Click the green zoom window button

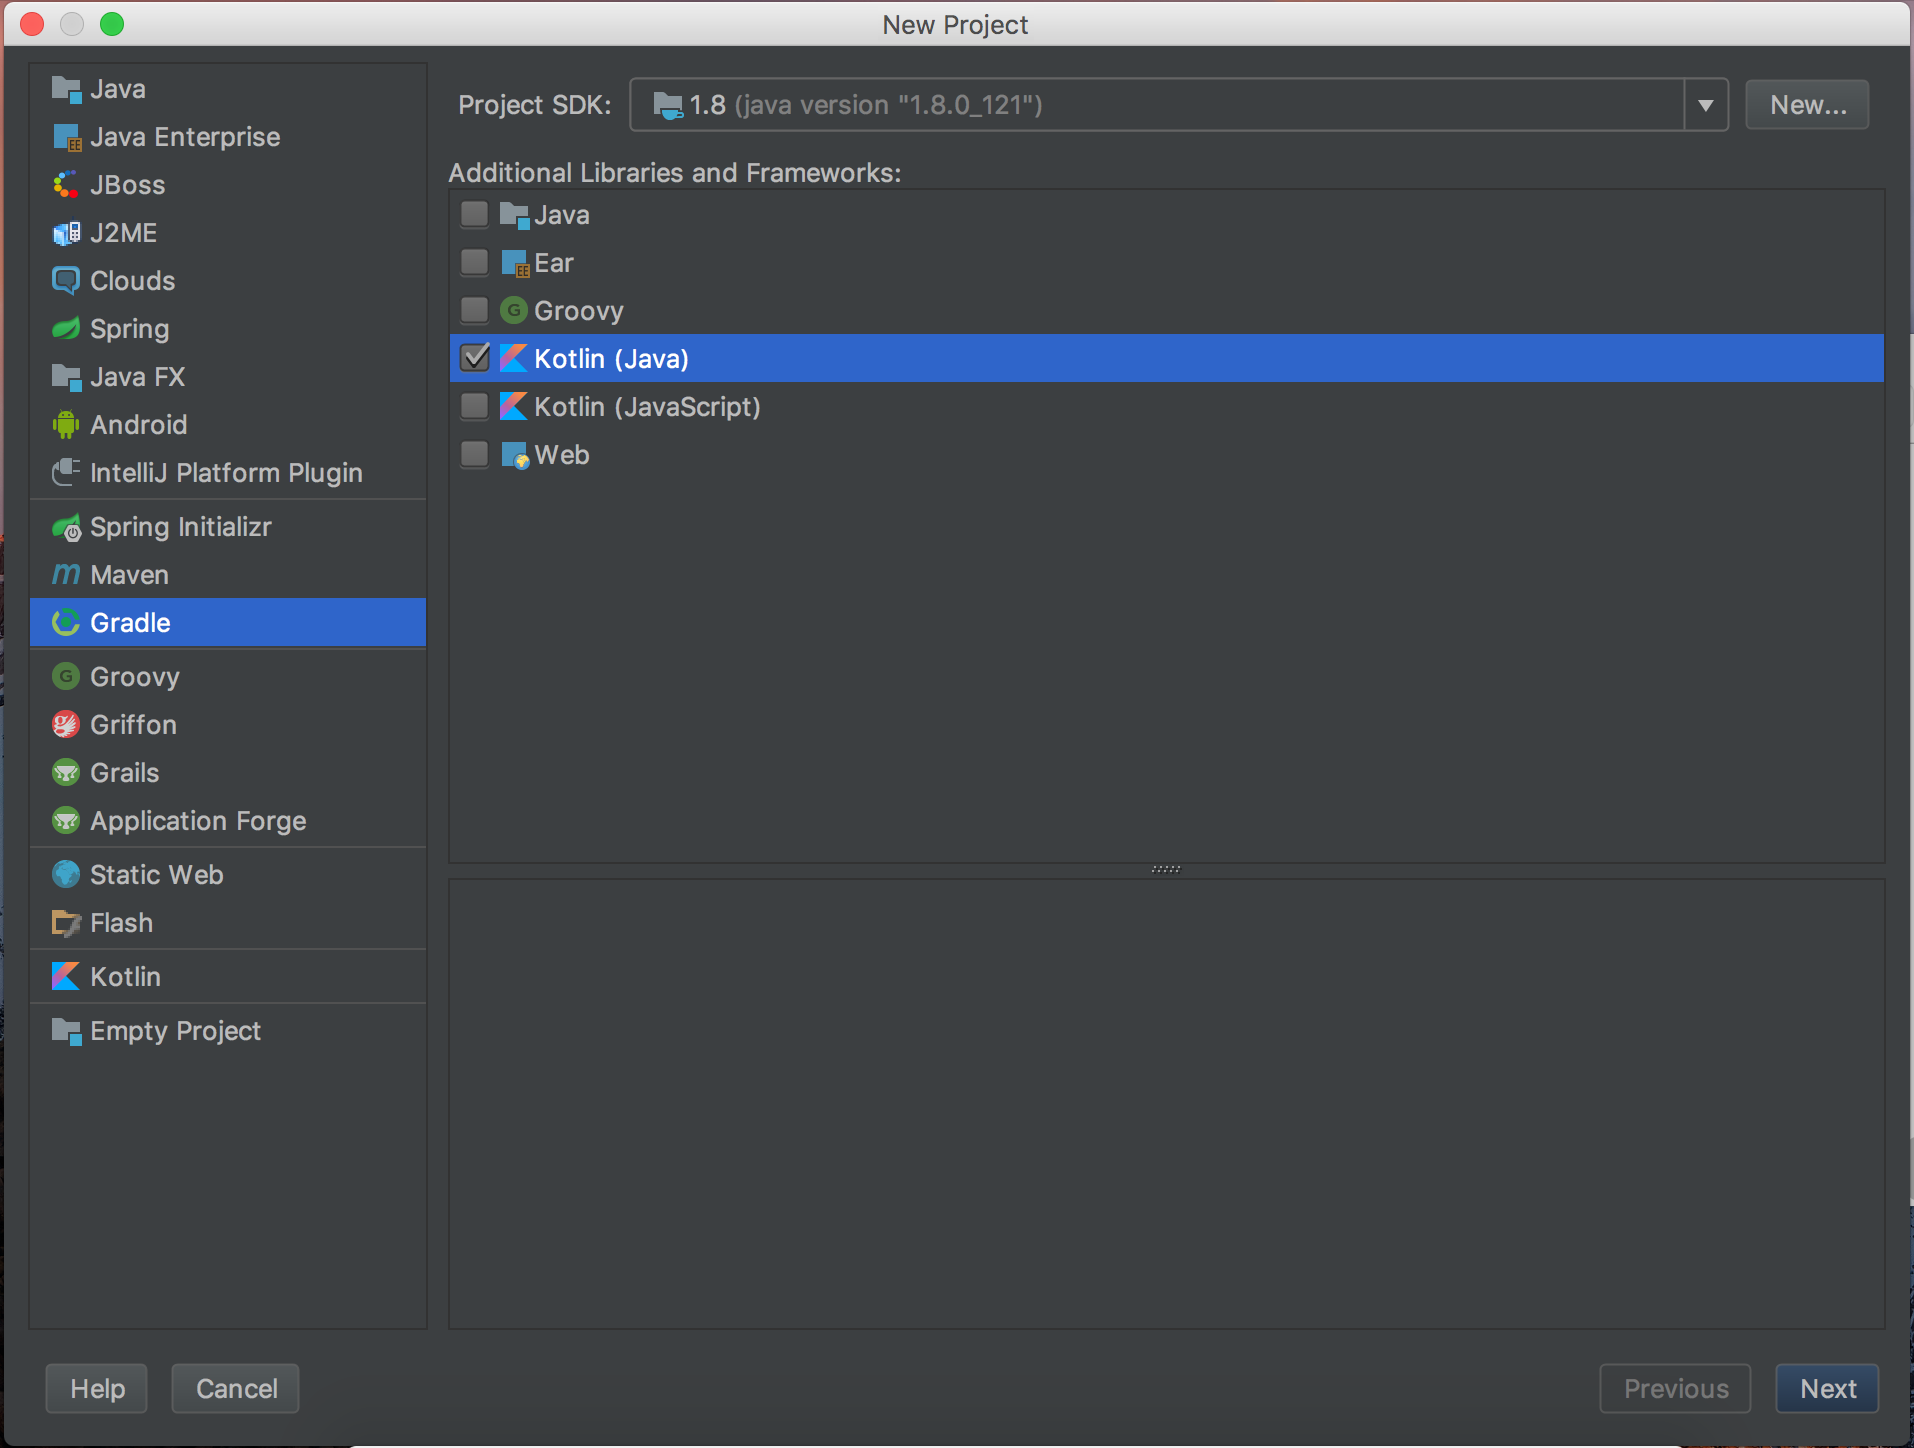[112, 24]
